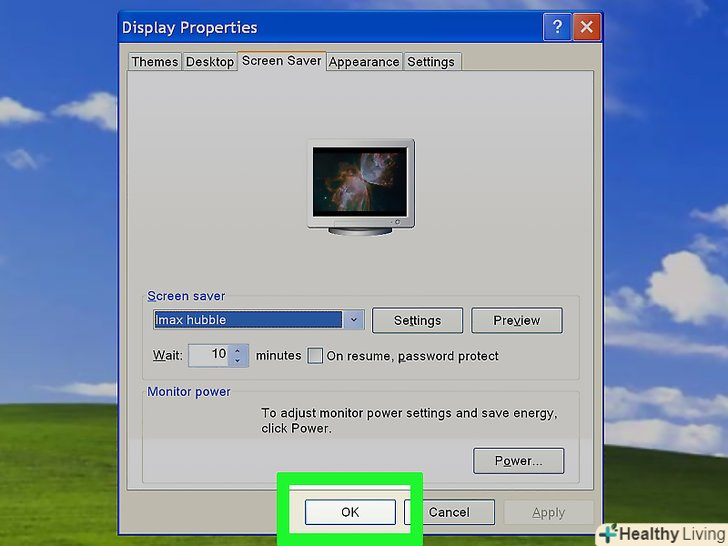Open screen saver Settings button
Image resolution: width=728 pixels, height=546 pixels.
pyautogui.click(x=417, y=320)
